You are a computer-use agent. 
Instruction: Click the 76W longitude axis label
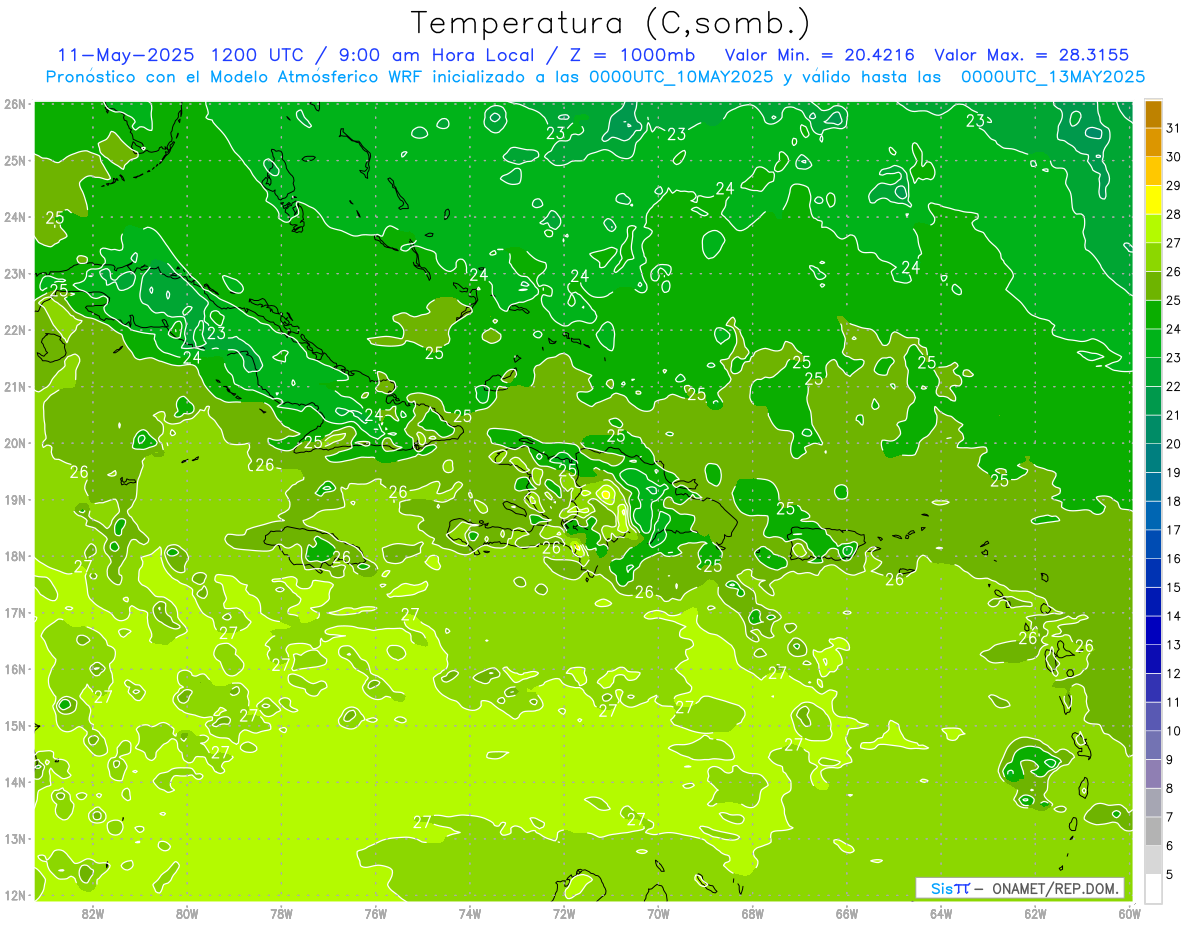click(375, 913)
